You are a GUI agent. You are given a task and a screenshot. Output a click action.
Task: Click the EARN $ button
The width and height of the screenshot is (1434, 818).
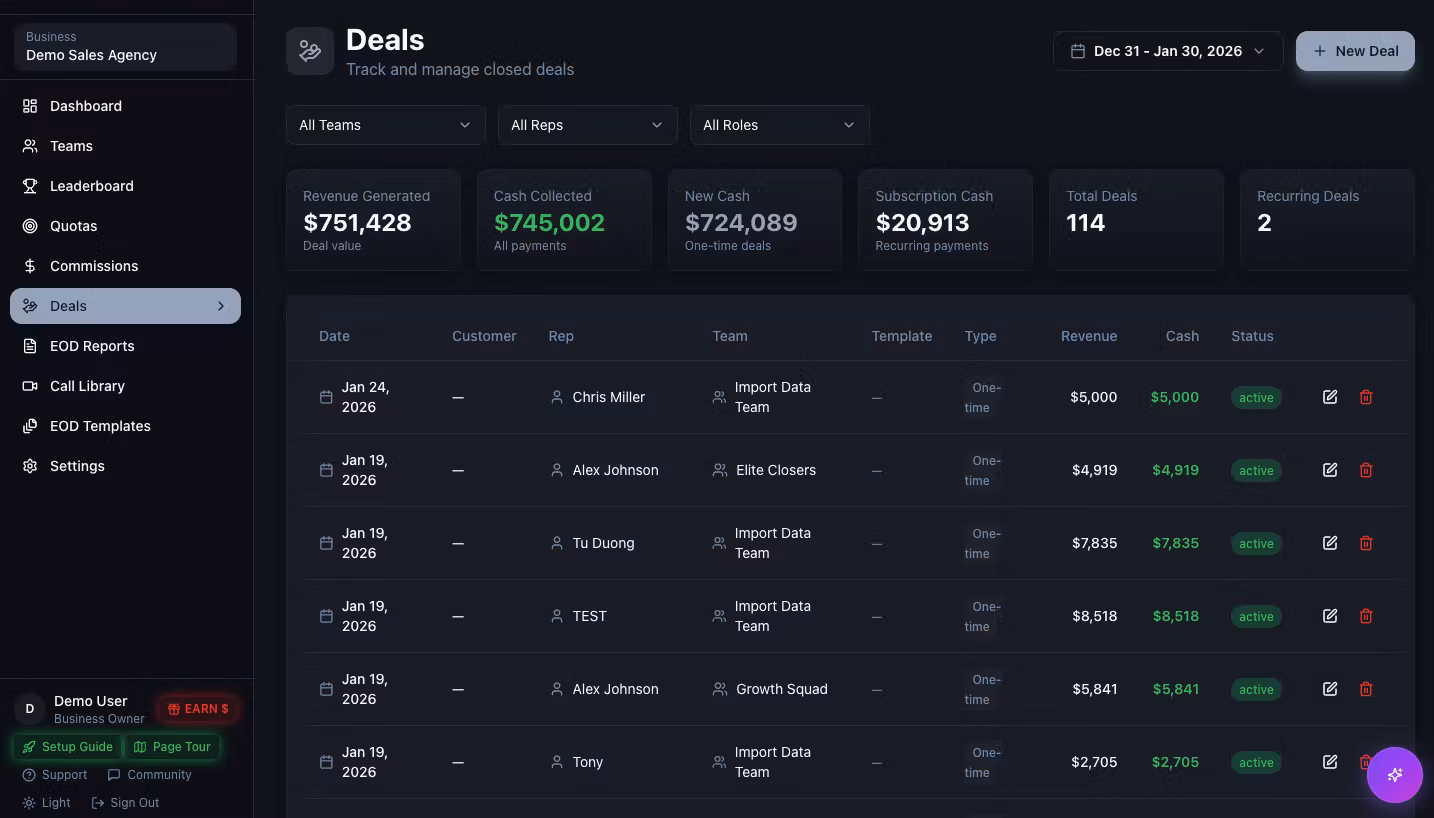click(198, 709)
